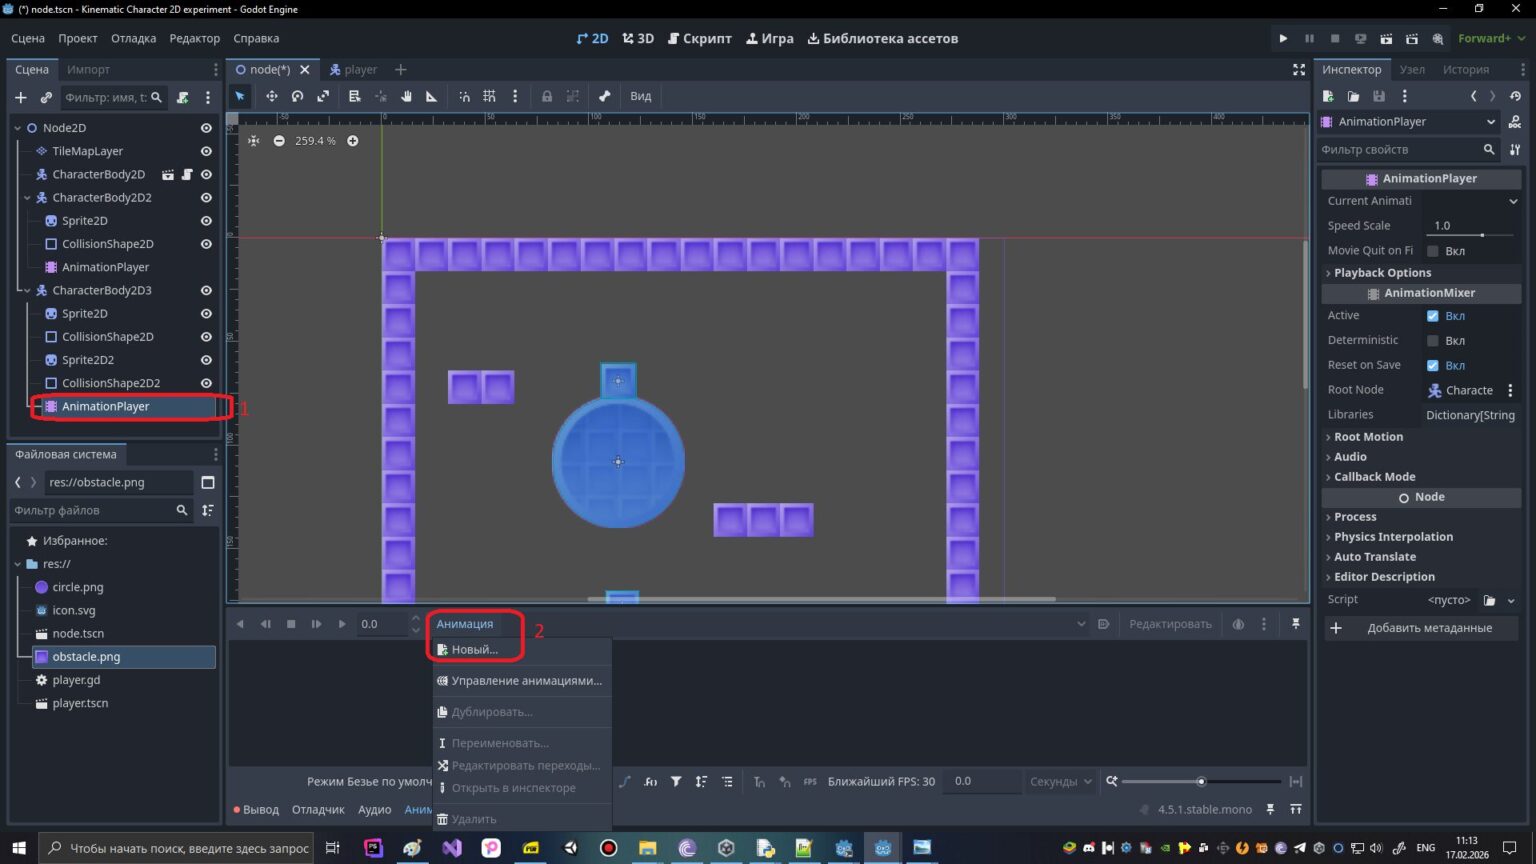The image size is (1536, 864).
Task: Select player.gd in the file system
Action: tap(76, 680)
